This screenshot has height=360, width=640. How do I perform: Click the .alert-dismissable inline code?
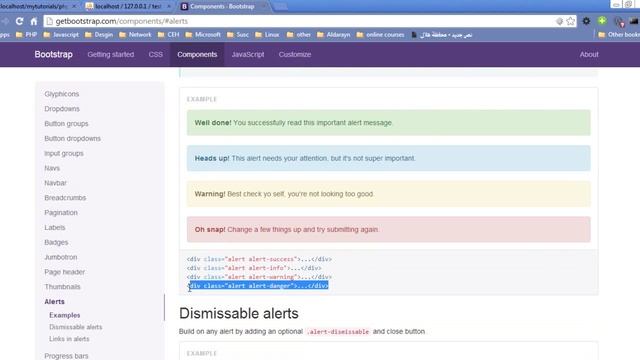tap(338, 331)
